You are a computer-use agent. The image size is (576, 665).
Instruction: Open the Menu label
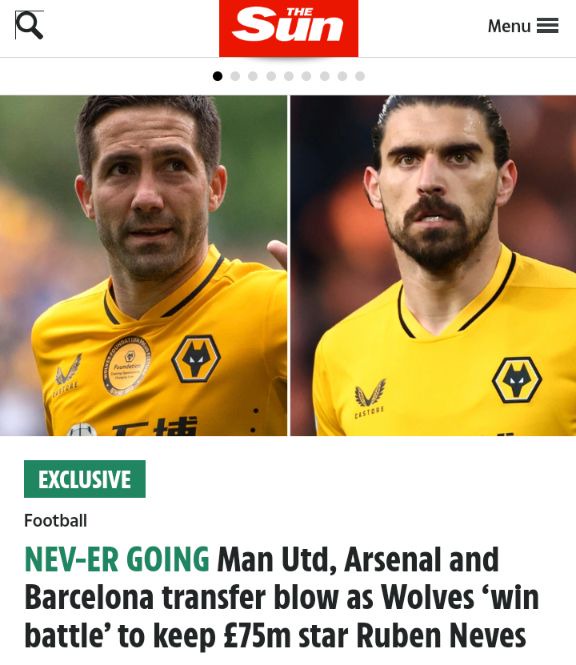[509, 26]
